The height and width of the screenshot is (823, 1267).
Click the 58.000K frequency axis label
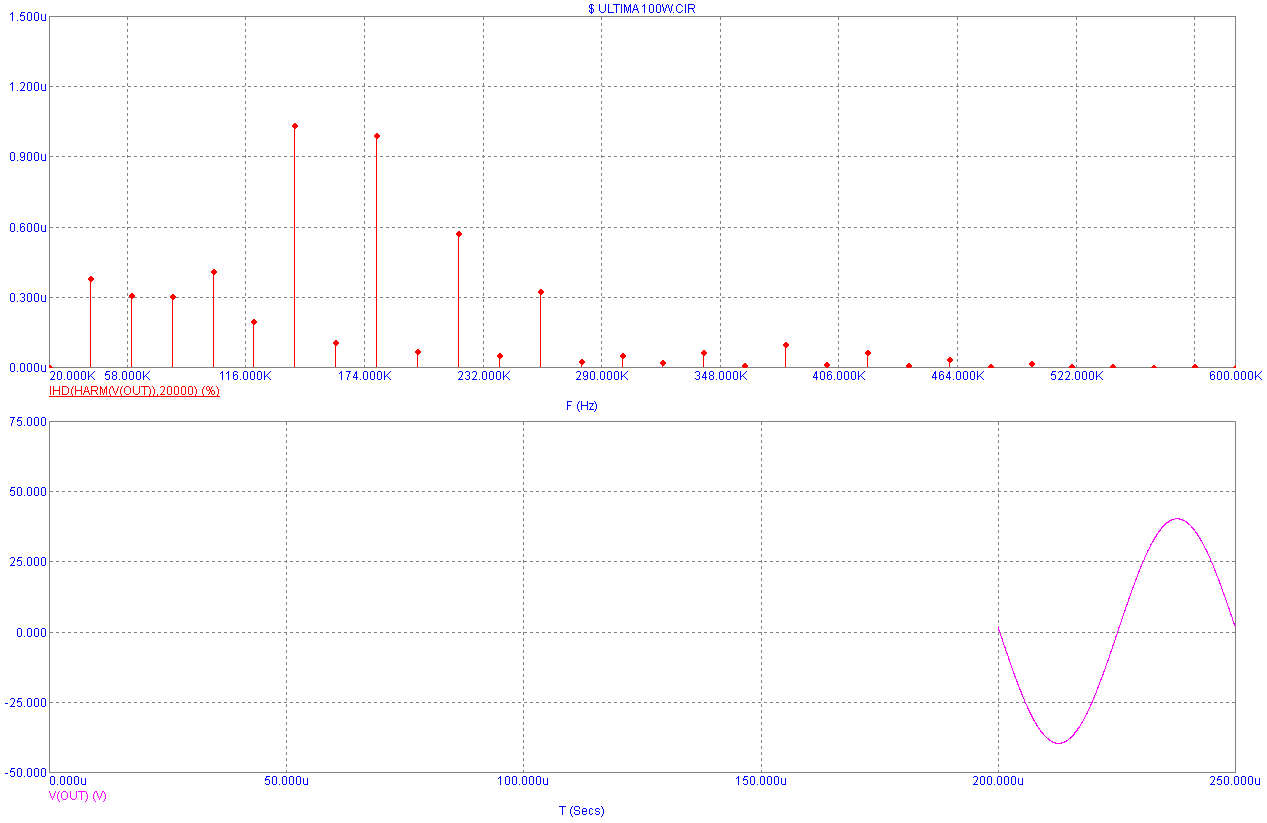click(128, 376)
